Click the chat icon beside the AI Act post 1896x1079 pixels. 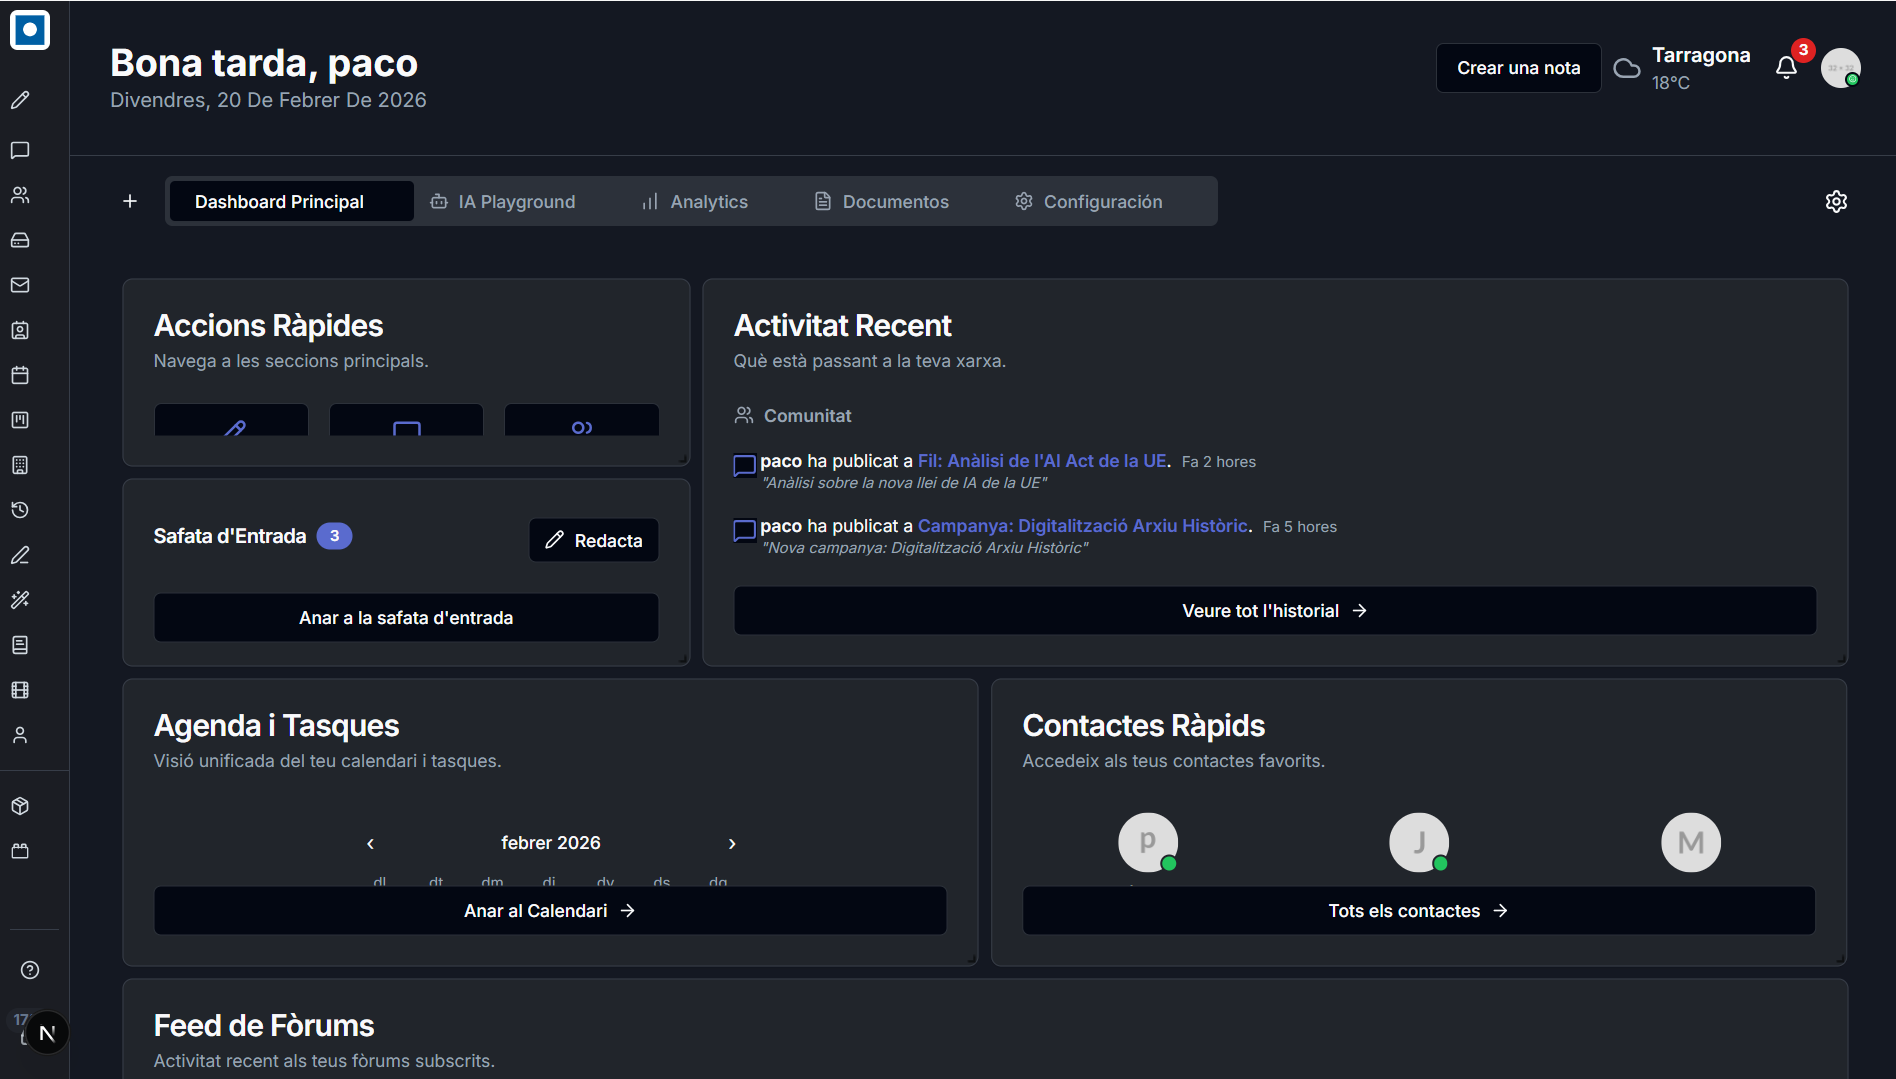tap(744, 465)
